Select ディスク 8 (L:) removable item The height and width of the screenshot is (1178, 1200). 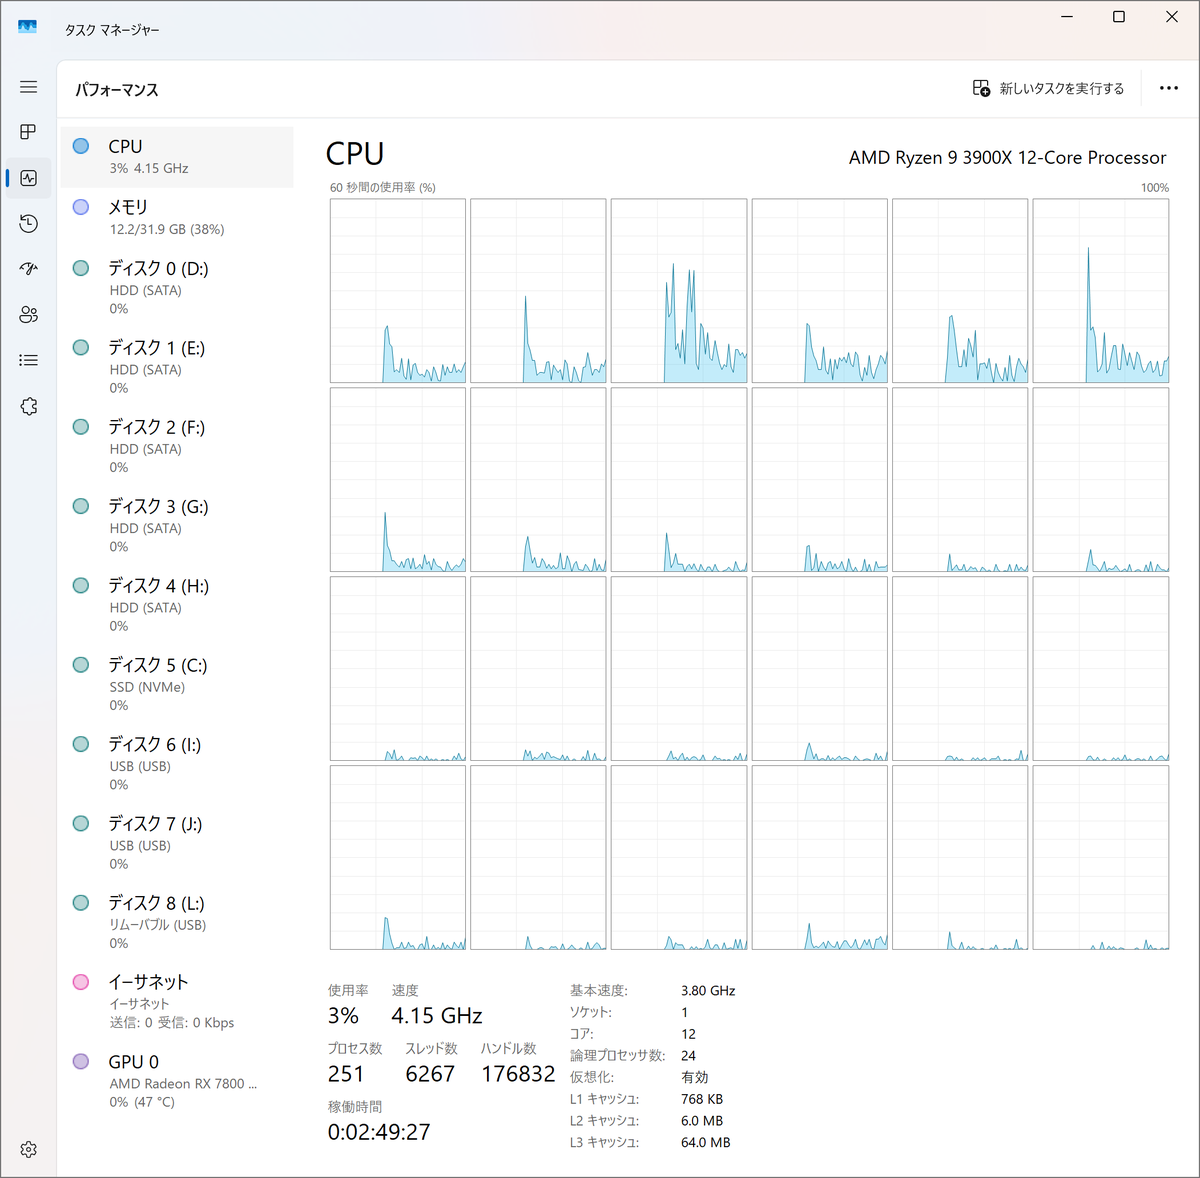pos(177,922)
